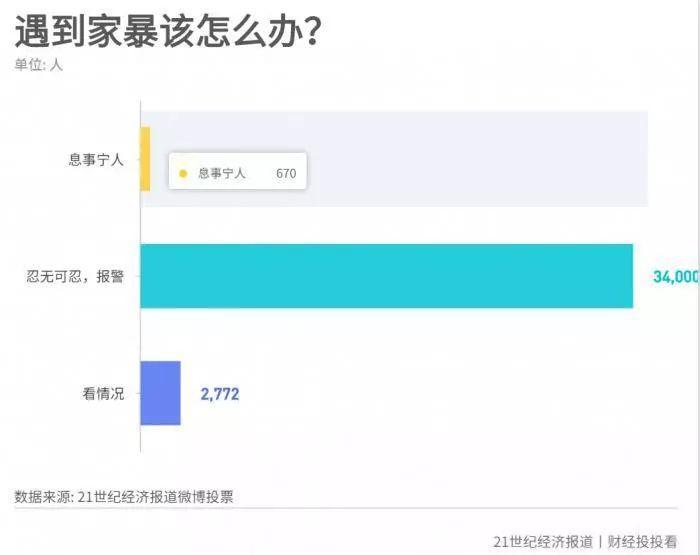Screen dimensions: 700x555
Task: Click the 21世纪经济报道 footer text
Action: click(543, 542)
